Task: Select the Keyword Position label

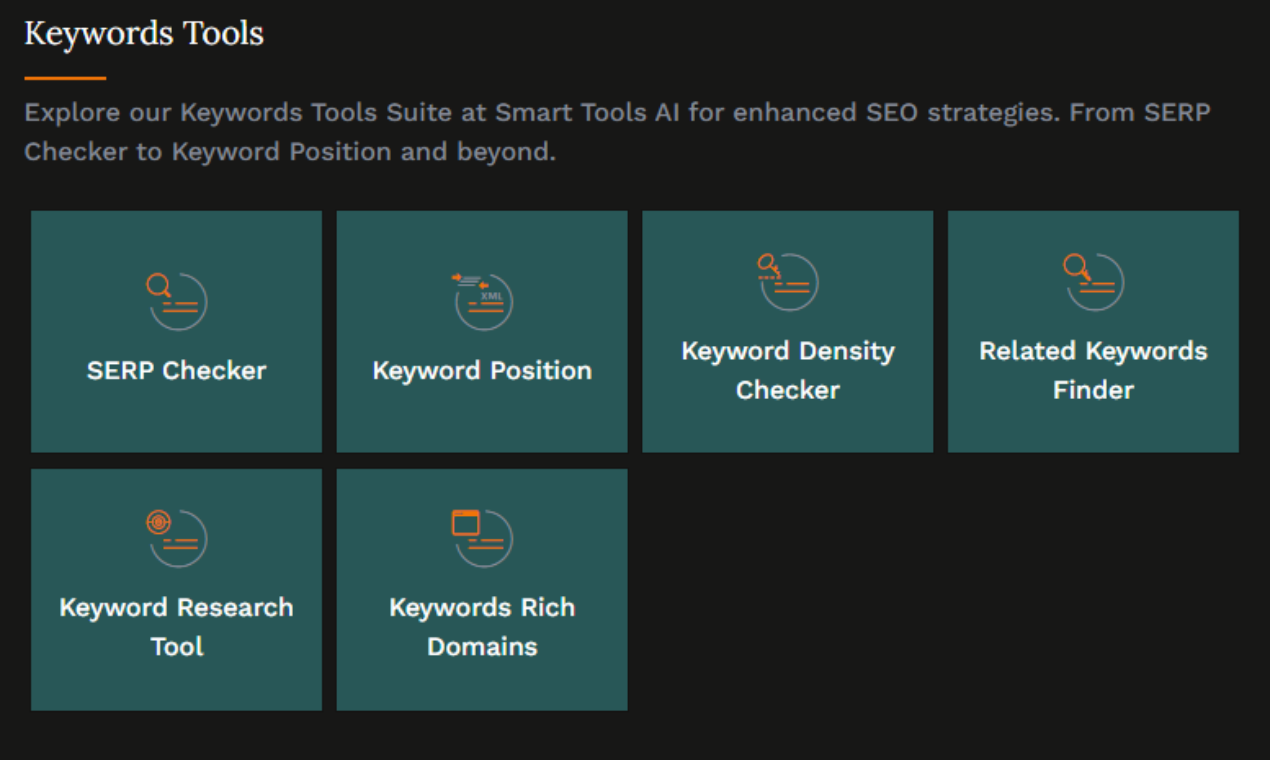Action: click(482, 371)
